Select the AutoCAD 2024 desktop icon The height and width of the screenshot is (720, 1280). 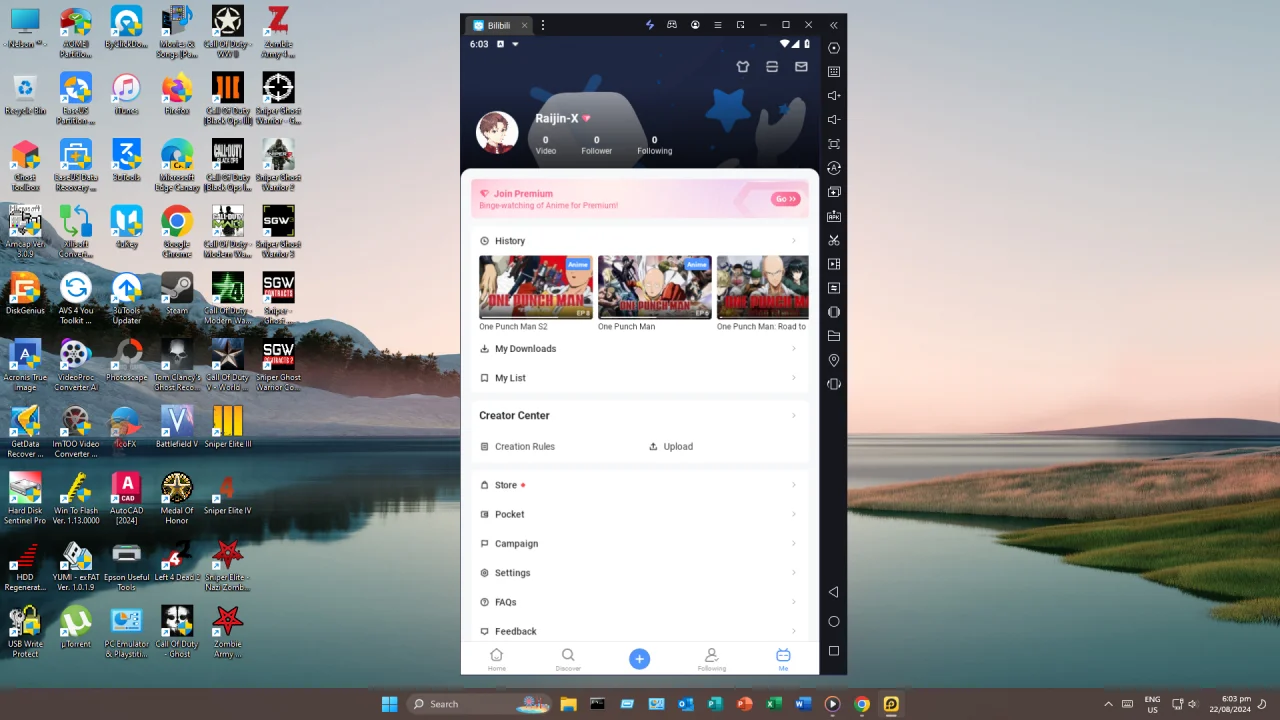point(126,499)
